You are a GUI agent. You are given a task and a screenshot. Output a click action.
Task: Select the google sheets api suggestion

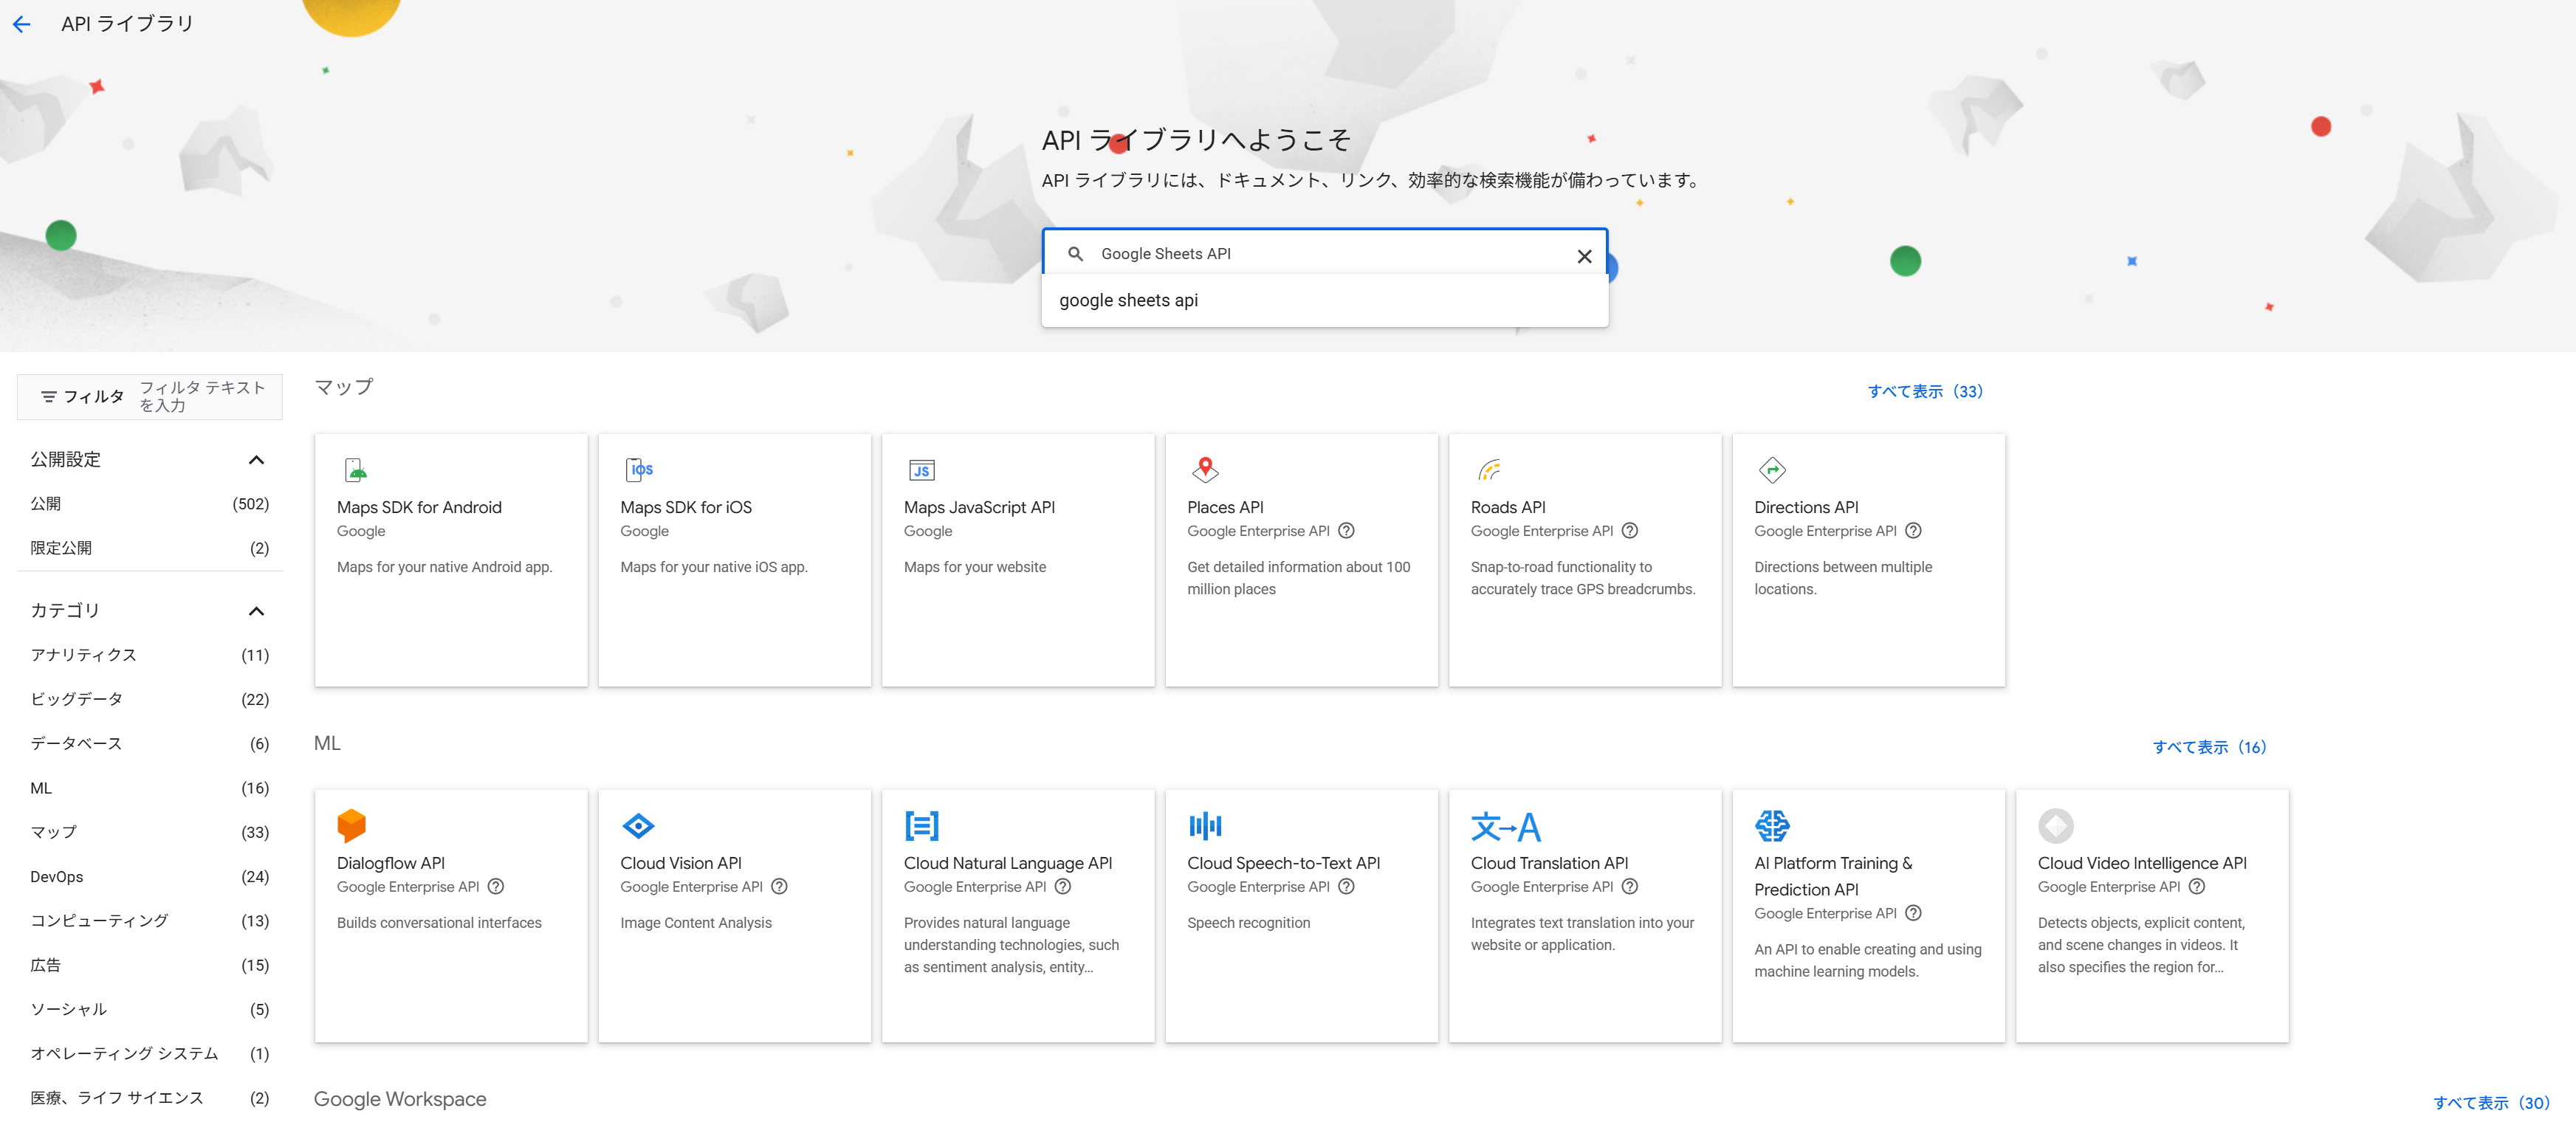(1128, 300)
